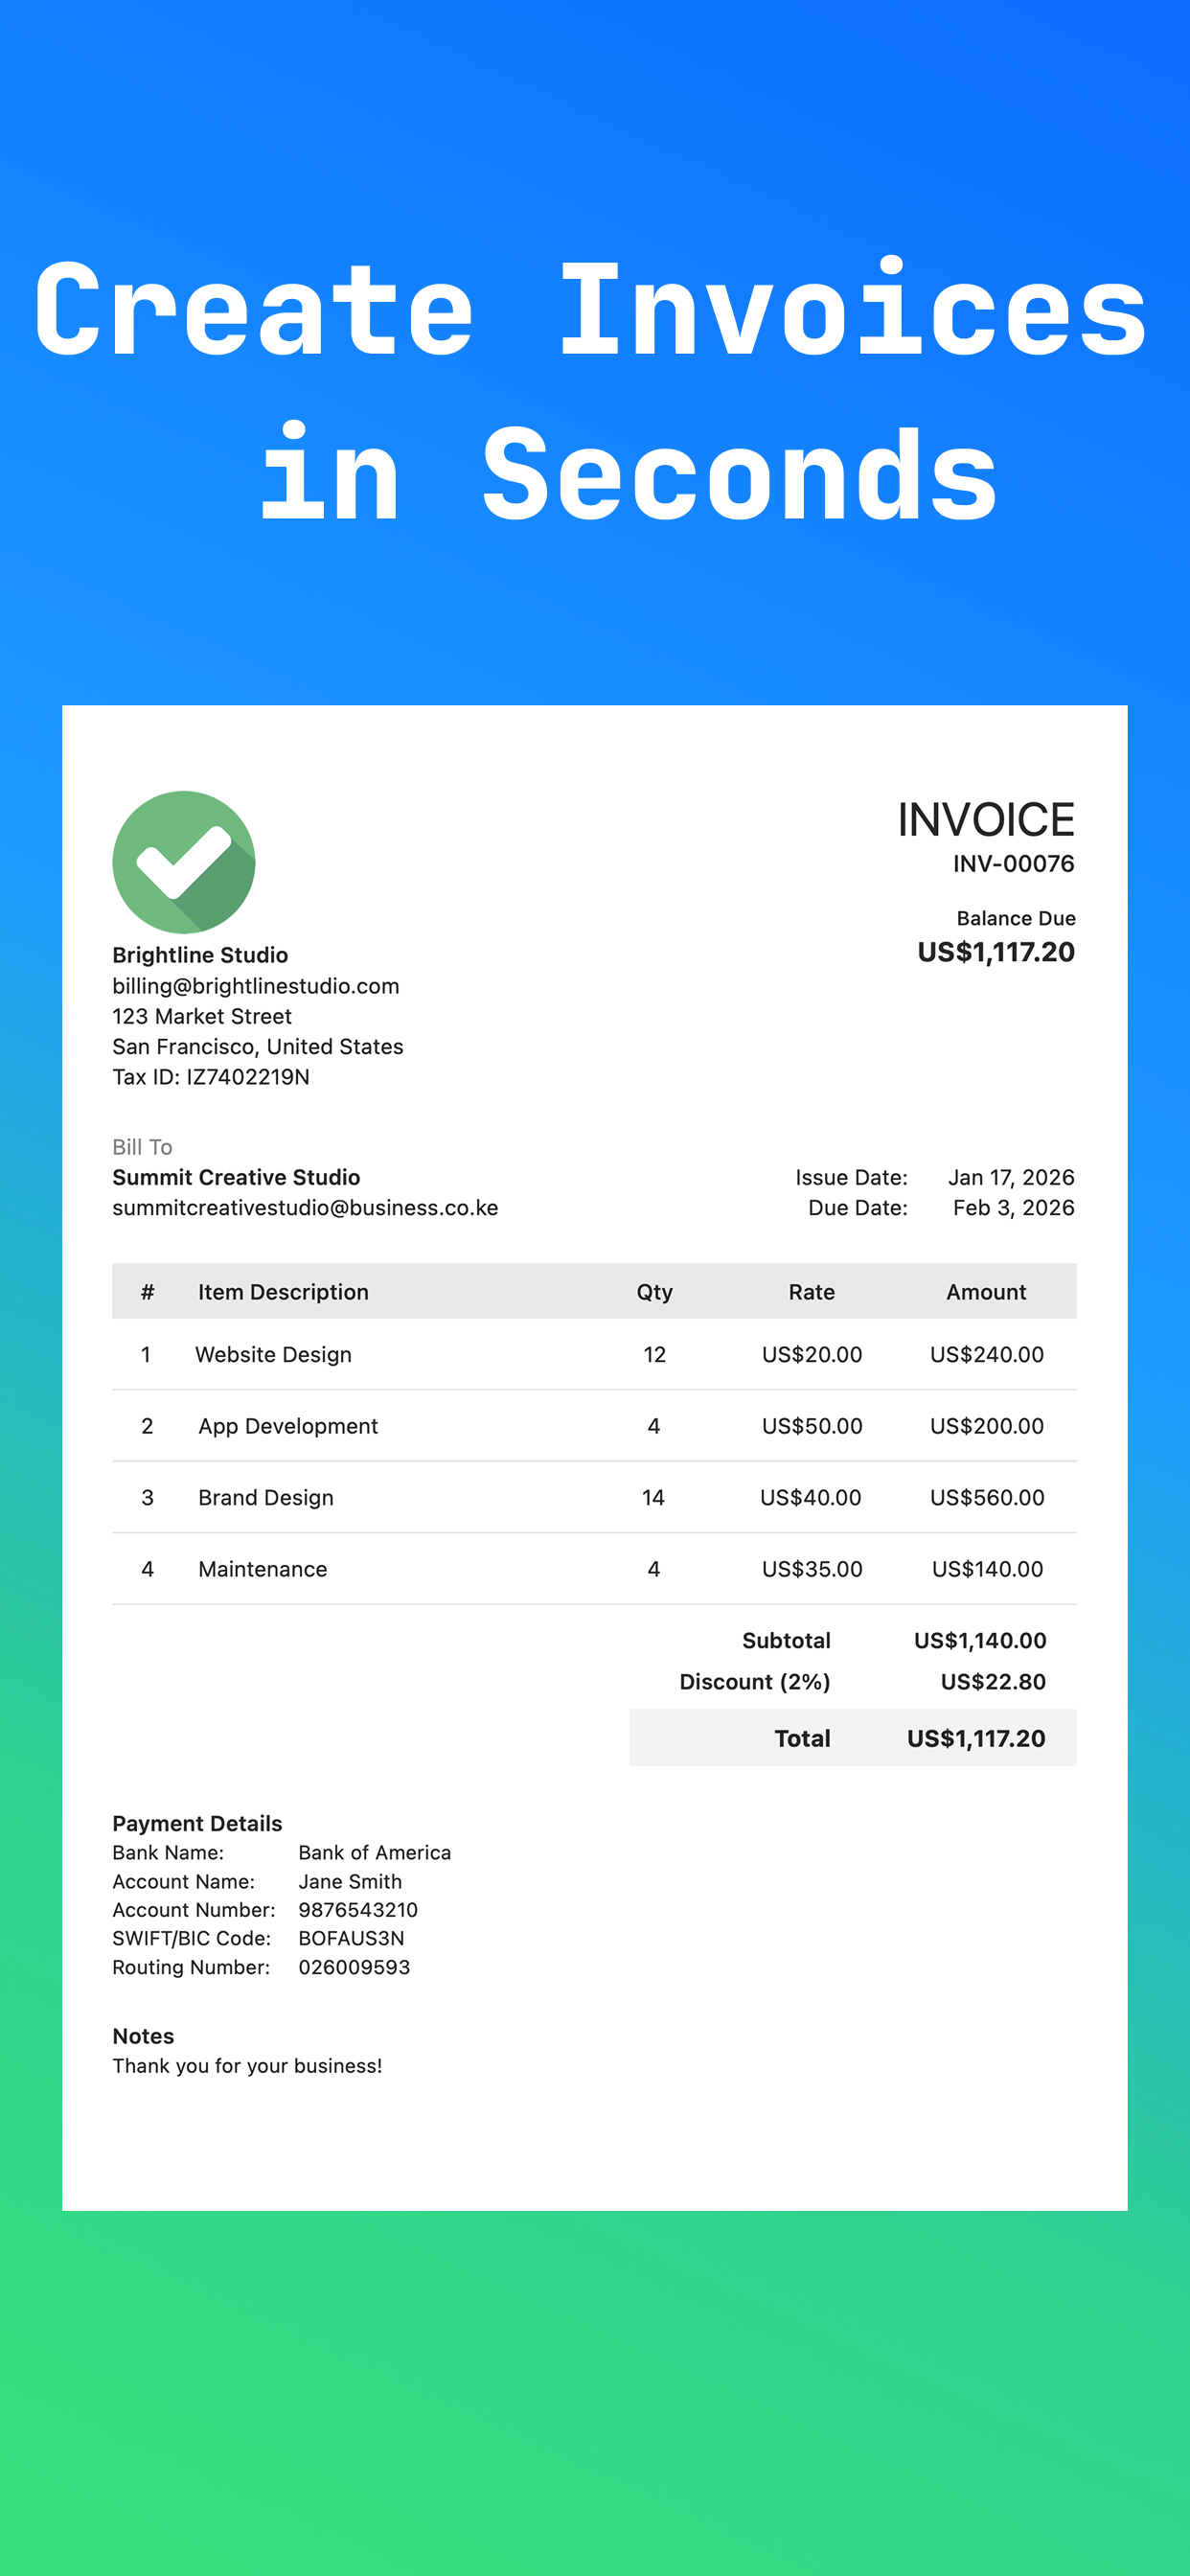The image size is (1190, 2576).
Task: Click the Payment Details heading
Action: tap(197, 1823)
